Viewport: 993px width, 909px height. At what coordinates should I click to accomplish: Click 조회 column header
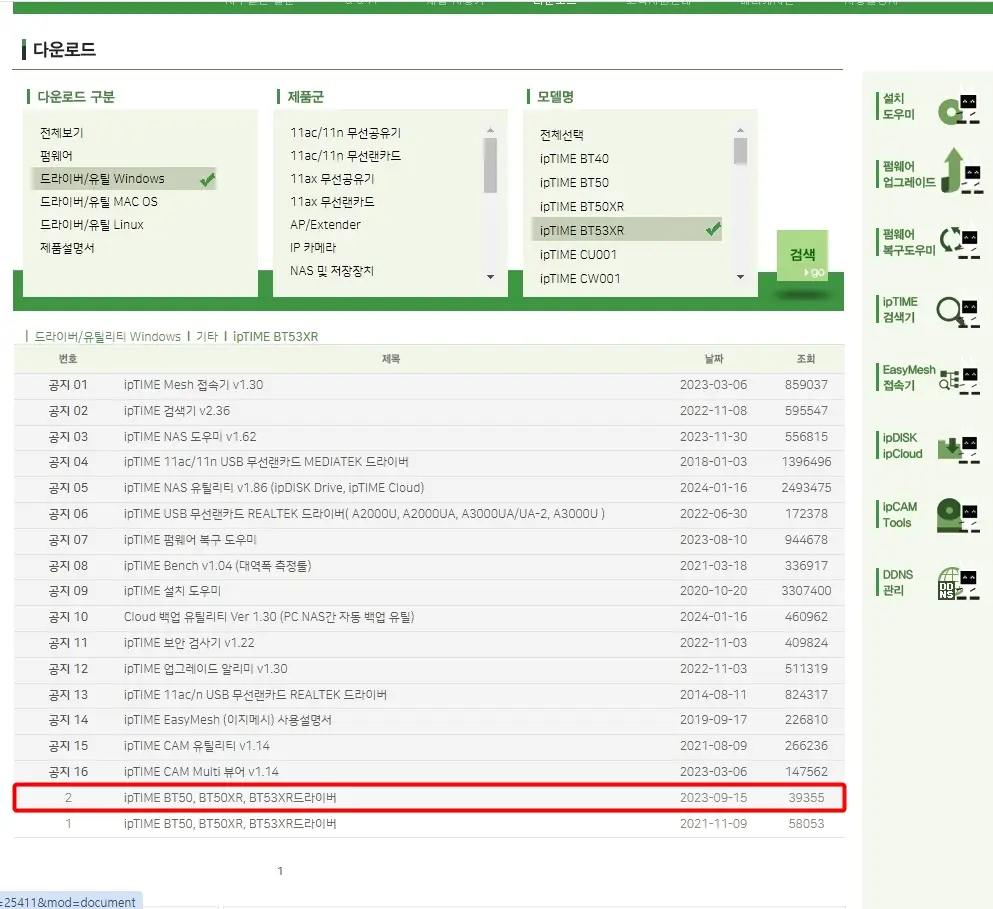coord(806,359)
